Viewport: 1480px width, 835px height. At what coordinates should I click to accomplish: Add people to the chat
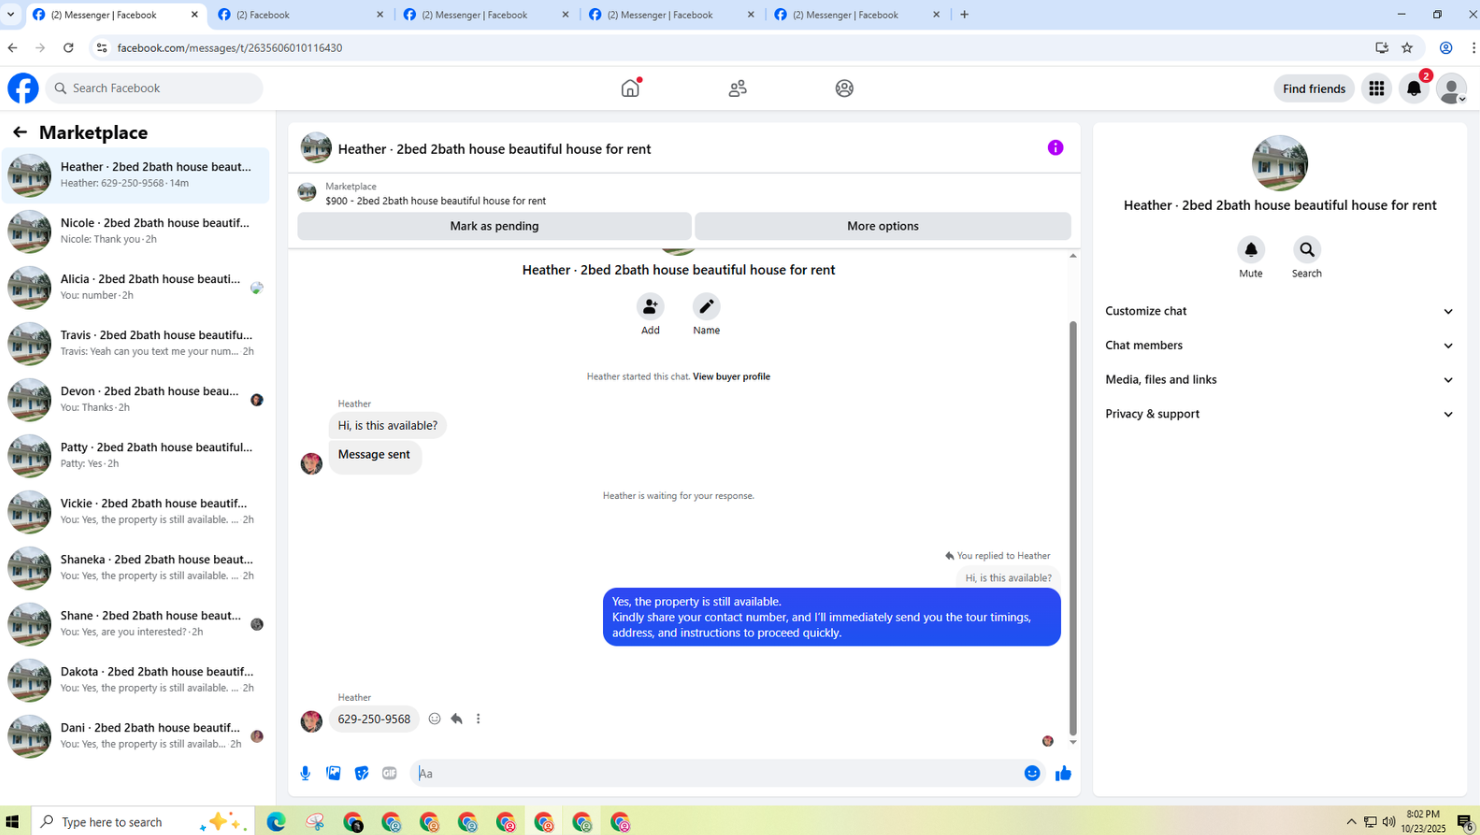(x=650, y=306)
